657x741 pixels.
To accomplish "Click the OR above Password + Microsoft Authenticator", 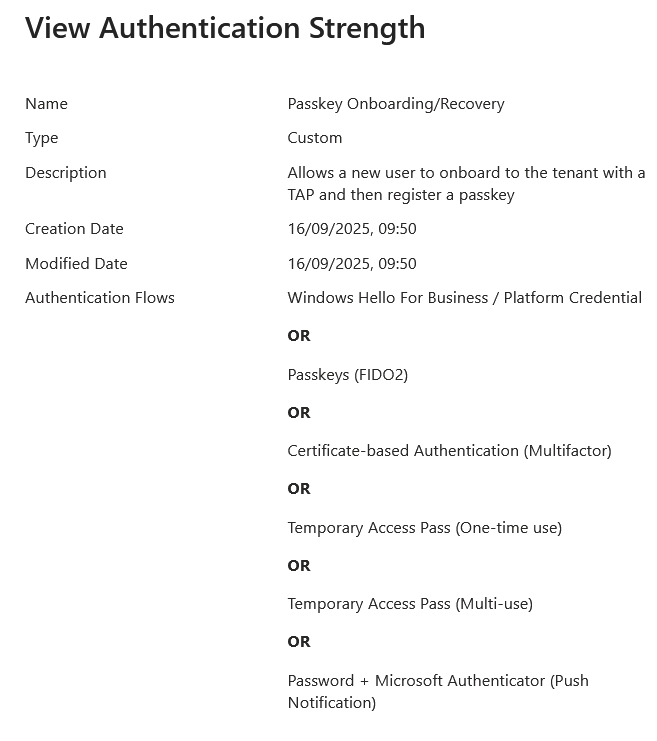I will 299,642.
